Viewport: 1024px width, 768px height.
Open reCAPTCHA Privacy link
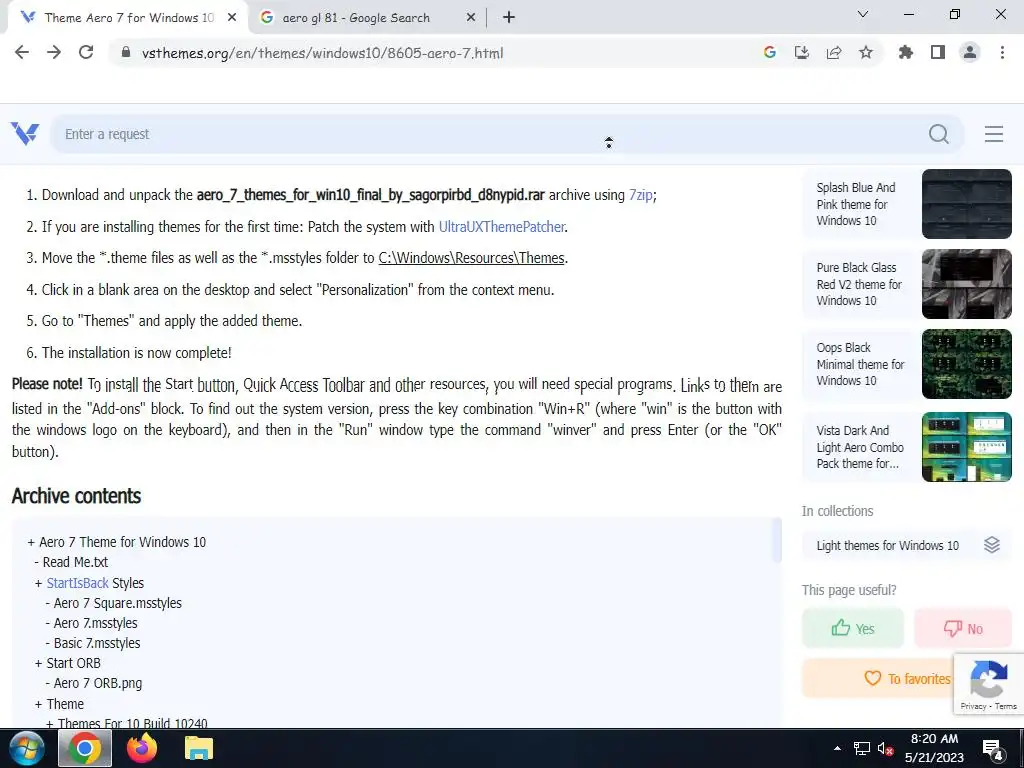click(973, 706)
